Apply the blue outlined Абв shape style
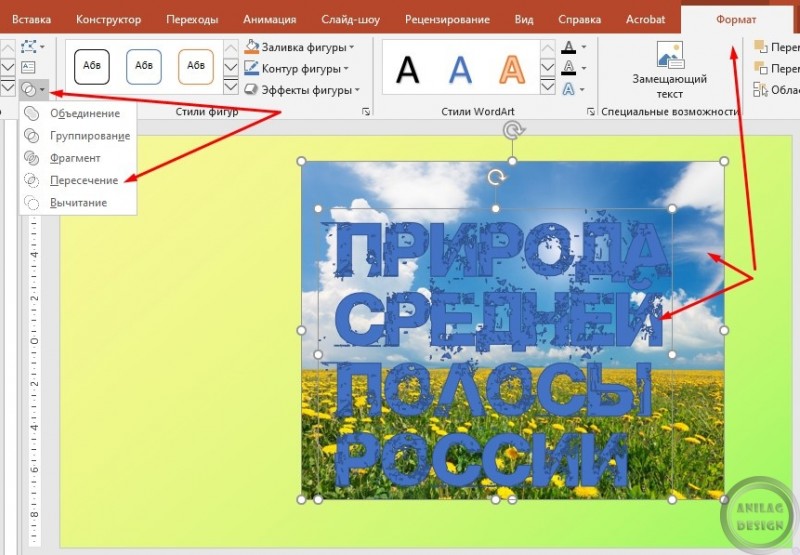This screenshot has width=800, height=555. coord(144,66)
